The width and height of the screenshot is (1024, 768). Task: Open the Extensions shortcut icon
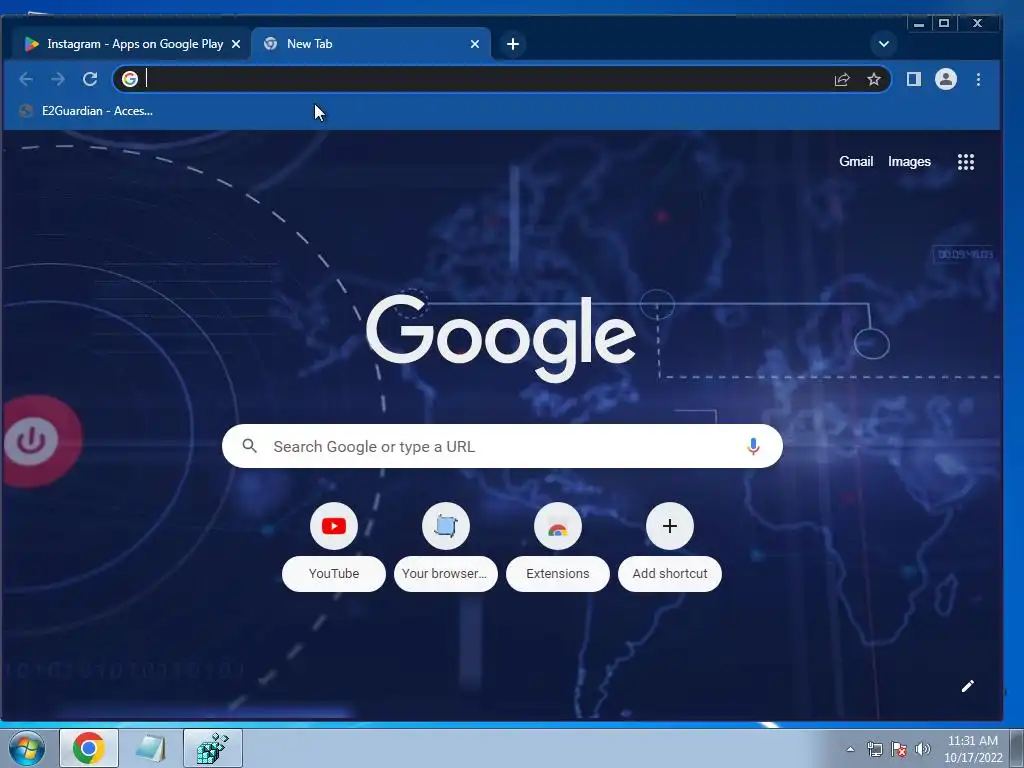click(558, 526)
